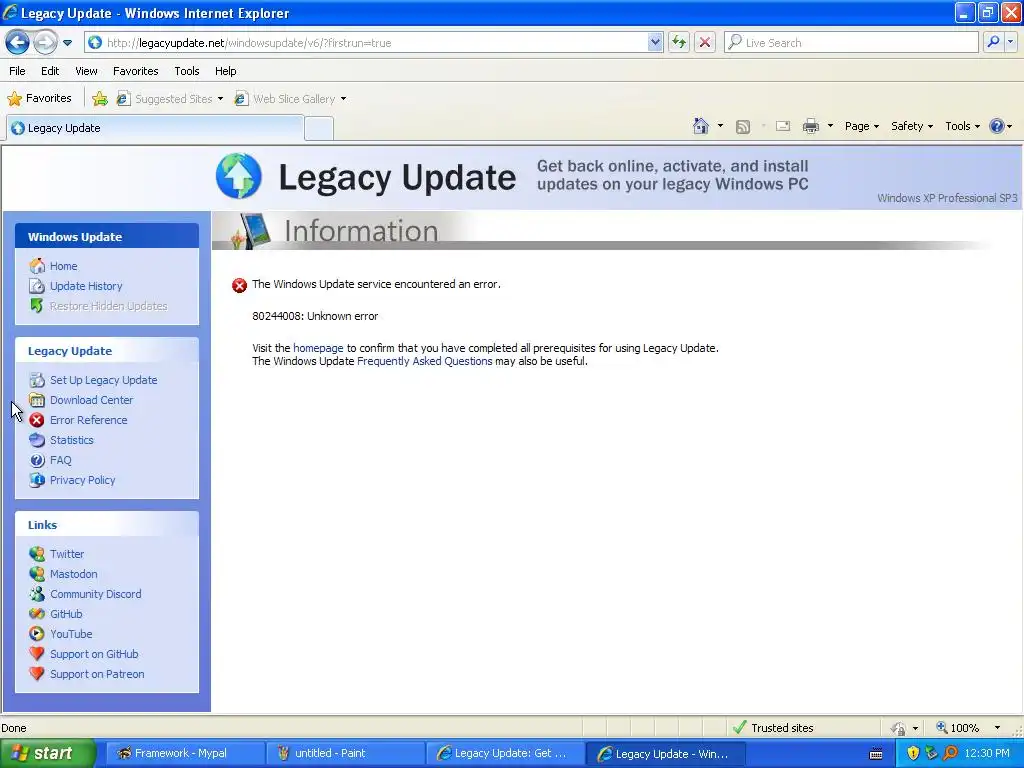This screenshot has height=768, width=1024.
Task: Open the Favorites star button
Action: [39, 99]
